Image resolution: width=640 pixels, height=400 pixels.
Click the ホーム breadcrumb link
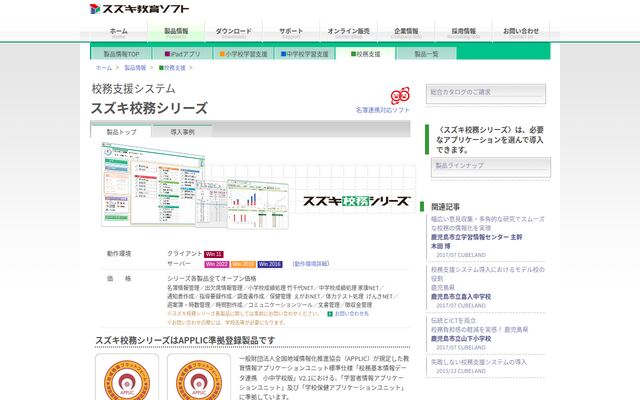(x=104, y=68)
